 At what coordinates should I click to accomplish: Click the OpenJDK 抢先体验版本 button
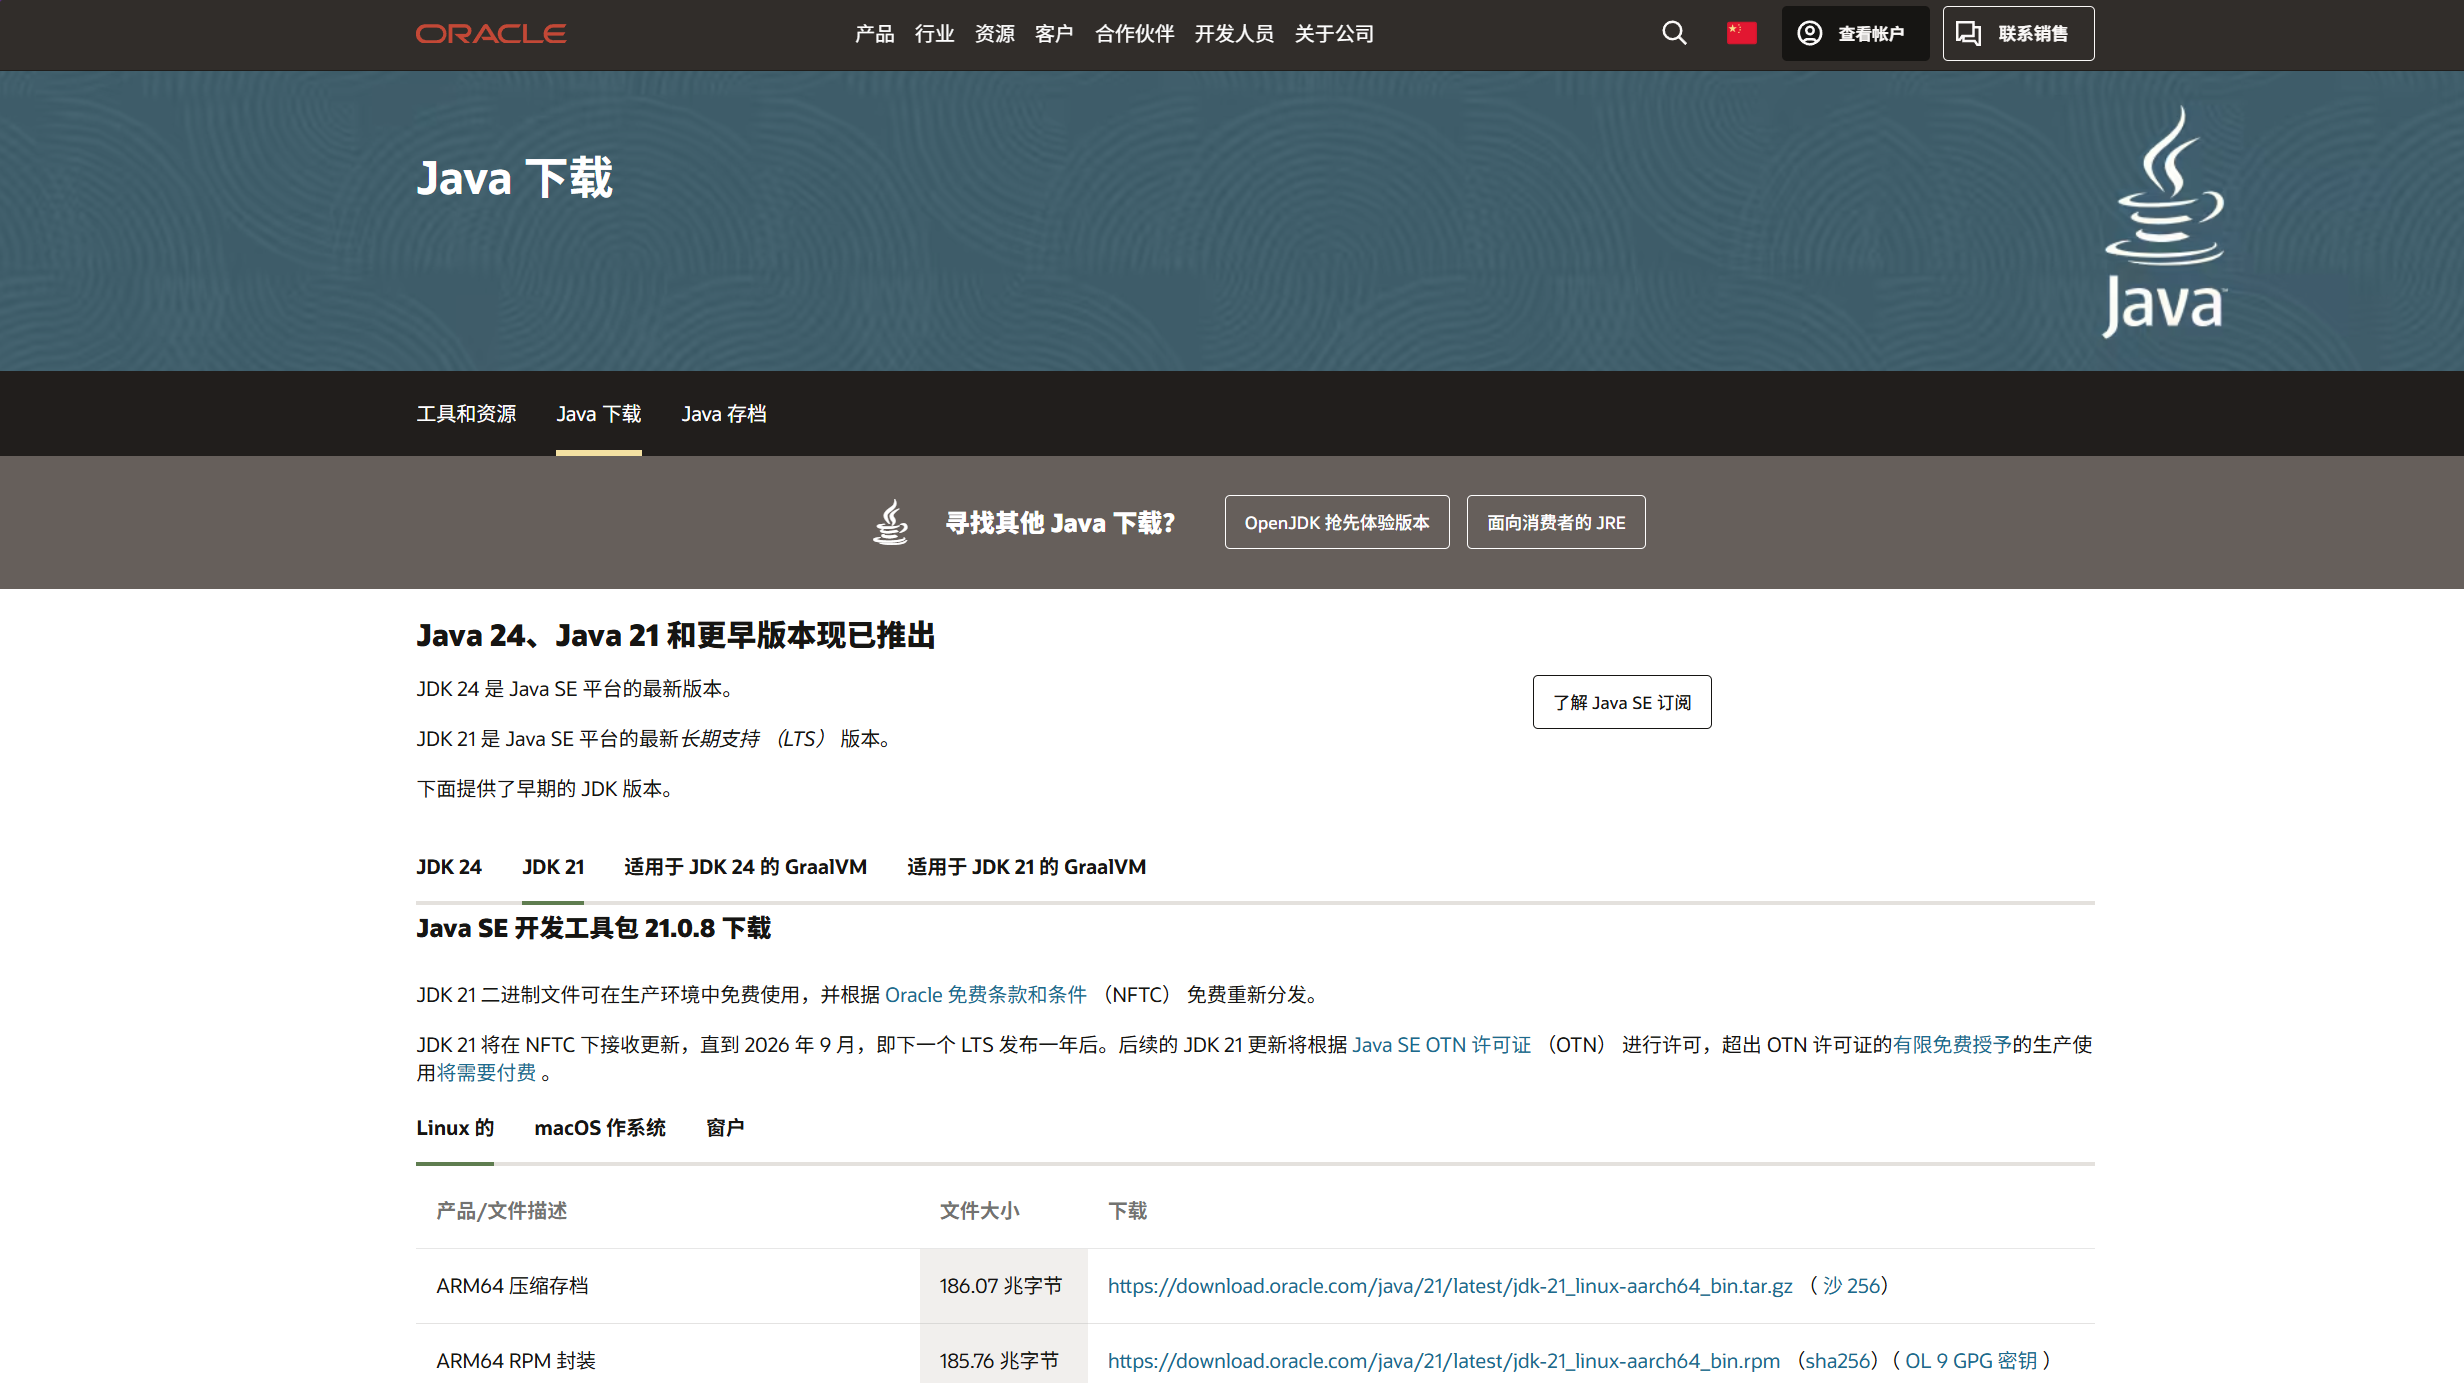click(1336, 522)
